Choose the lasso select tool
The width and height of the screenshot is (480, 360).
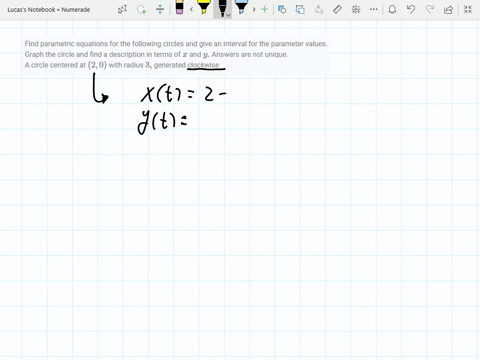click(142, 9)
